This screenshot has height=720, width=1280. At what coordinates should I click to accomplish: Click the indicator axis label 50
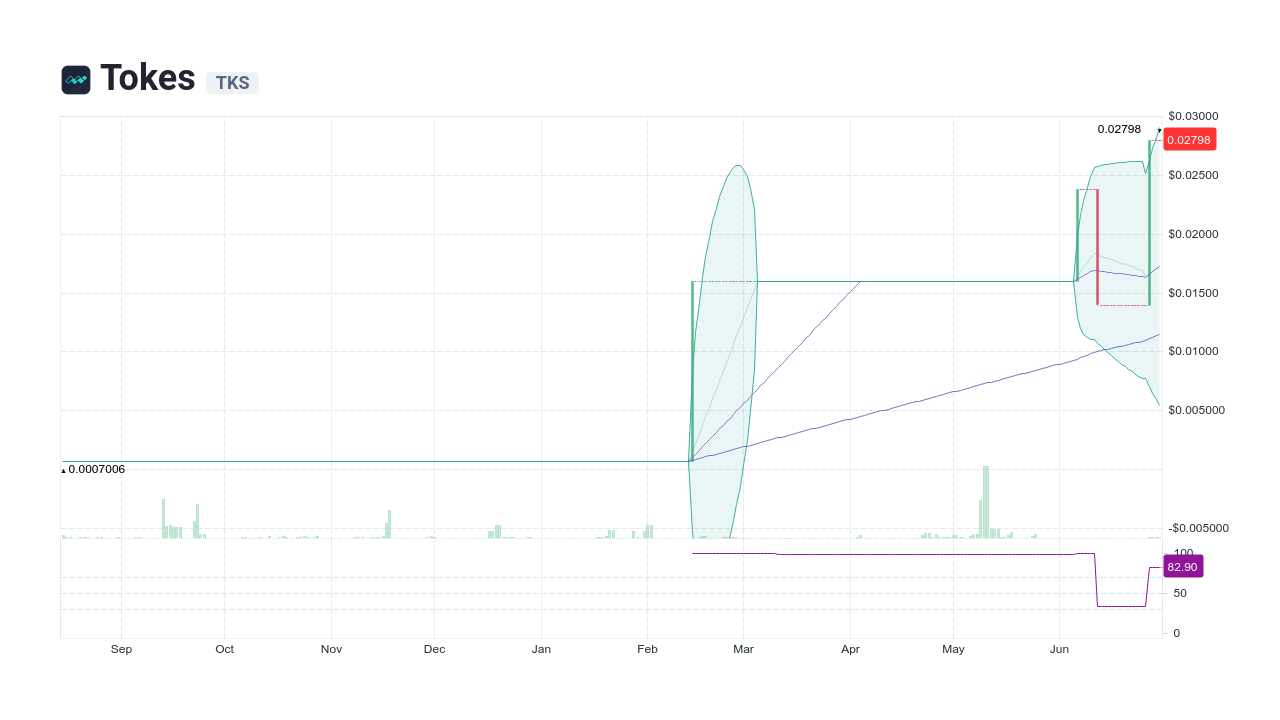(x=1180, y=593)
